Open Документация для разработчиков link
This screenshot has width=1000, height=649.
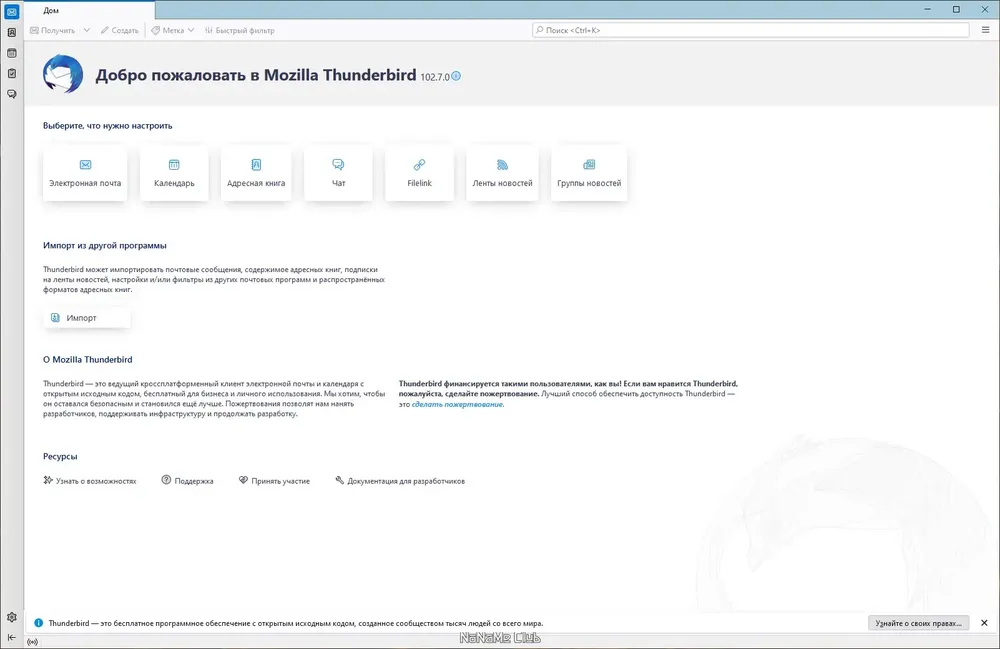point(400,481)
